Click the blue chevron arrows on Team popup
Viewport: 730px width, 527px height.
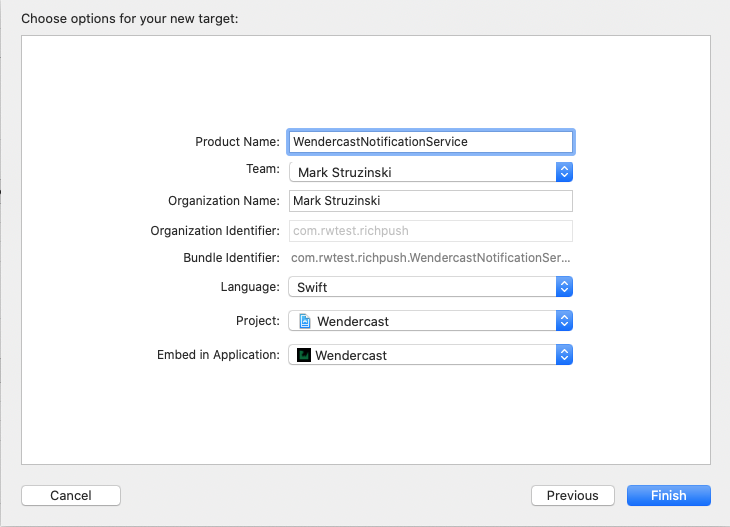coord(564,172)
